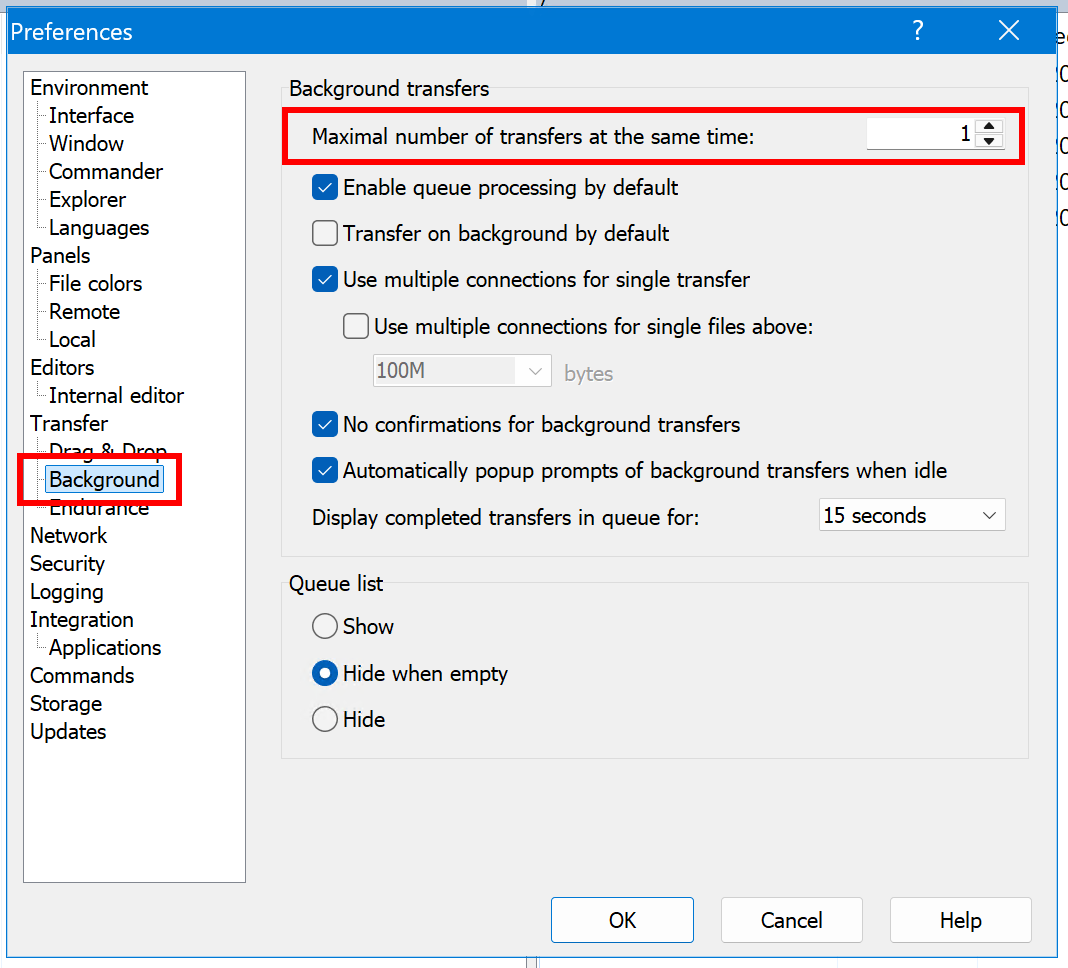Click the Cancel button
This screenshot has height=968, width=1068.
point(791,920)
